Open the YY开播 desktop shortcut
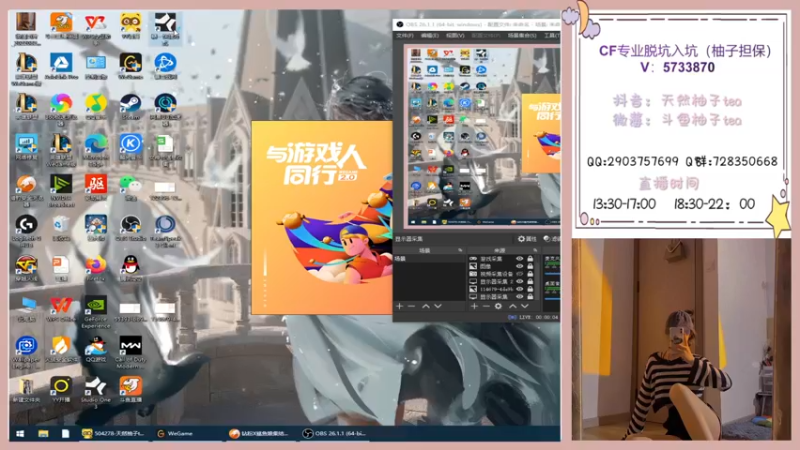Screen dimensions: 800x450 61,389
